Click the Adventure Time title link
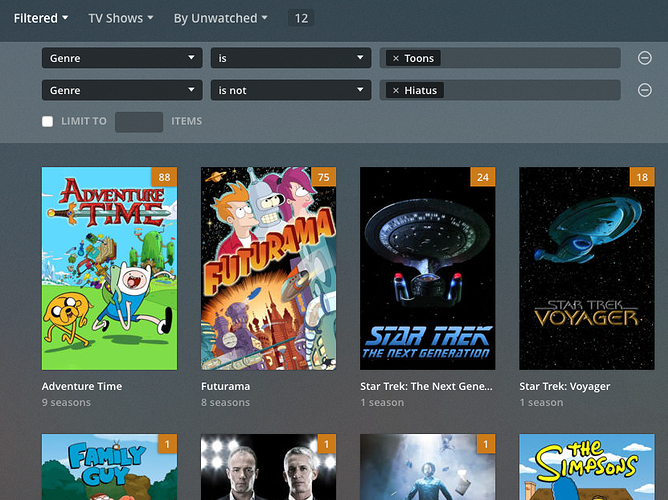The height and width of the screenshot is (500, 668). (82, 386)
